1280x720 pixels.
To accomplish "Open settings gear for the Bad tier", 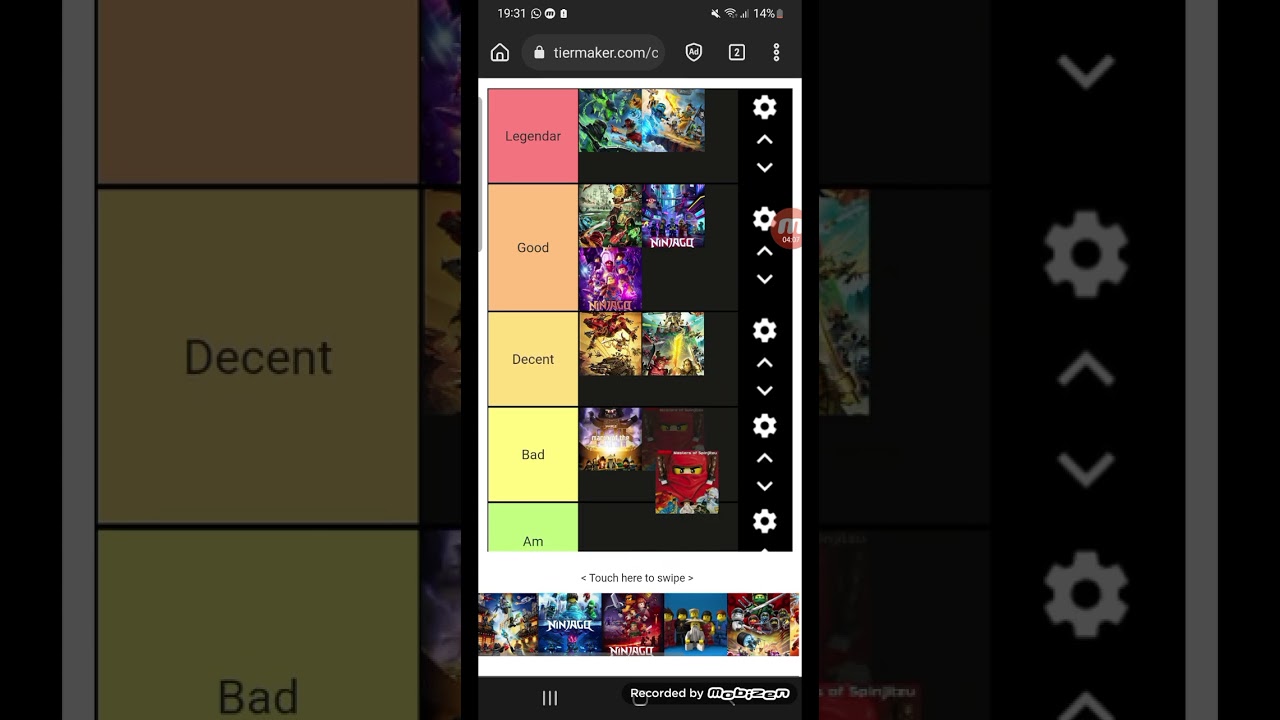I will [x=765, y=426].
